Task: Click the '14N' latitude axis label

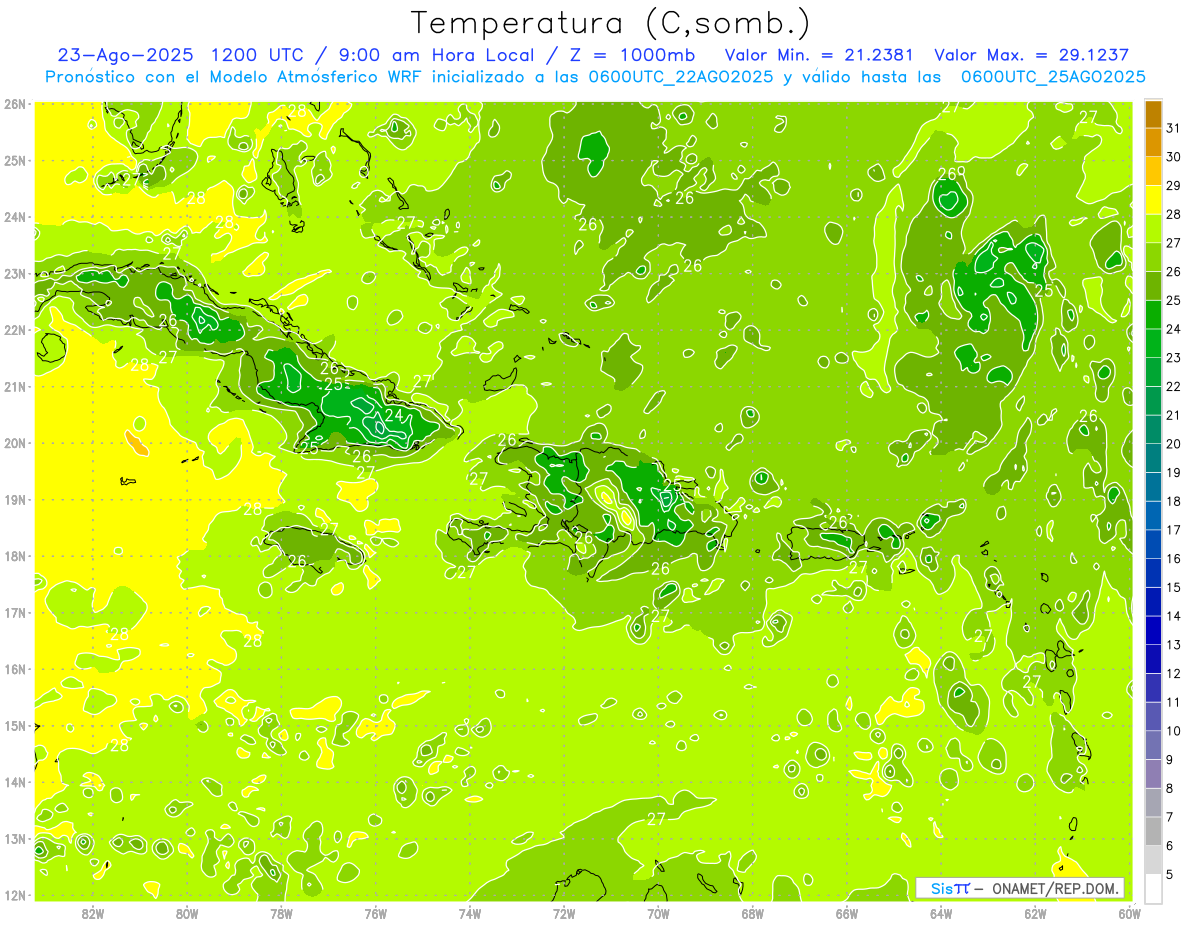Action: pos(14,782)
